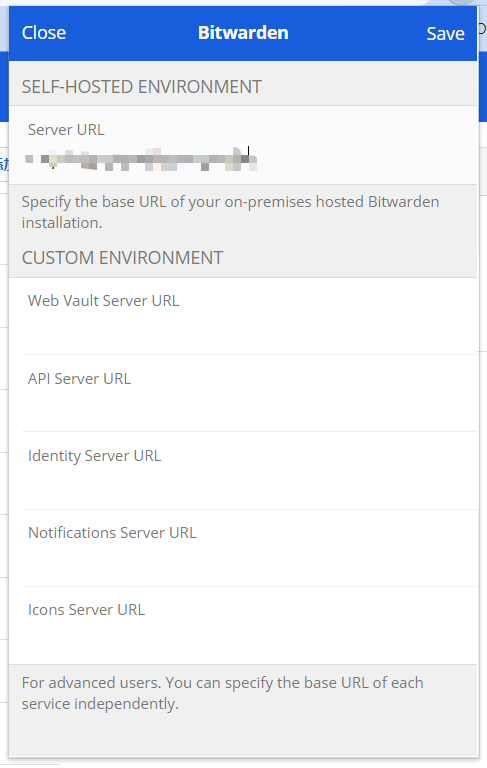Image resolution: width=487 pixels, height=768 pixels.
Task: Click the CUSTOM ENVIRONMENT heading
Action: (x=122, y=258)
